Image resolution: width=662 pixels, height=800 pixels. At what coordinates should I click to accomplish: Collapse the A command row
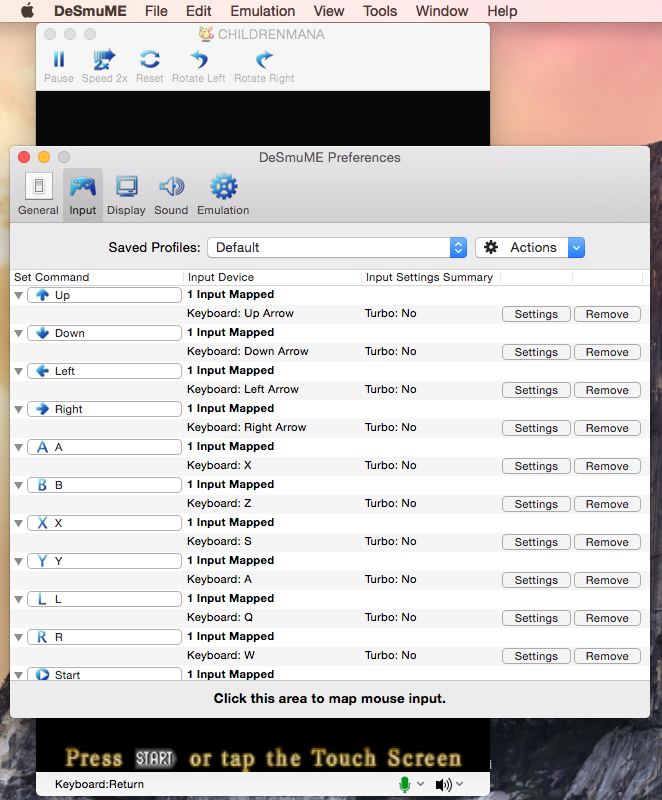click(18, 447)
